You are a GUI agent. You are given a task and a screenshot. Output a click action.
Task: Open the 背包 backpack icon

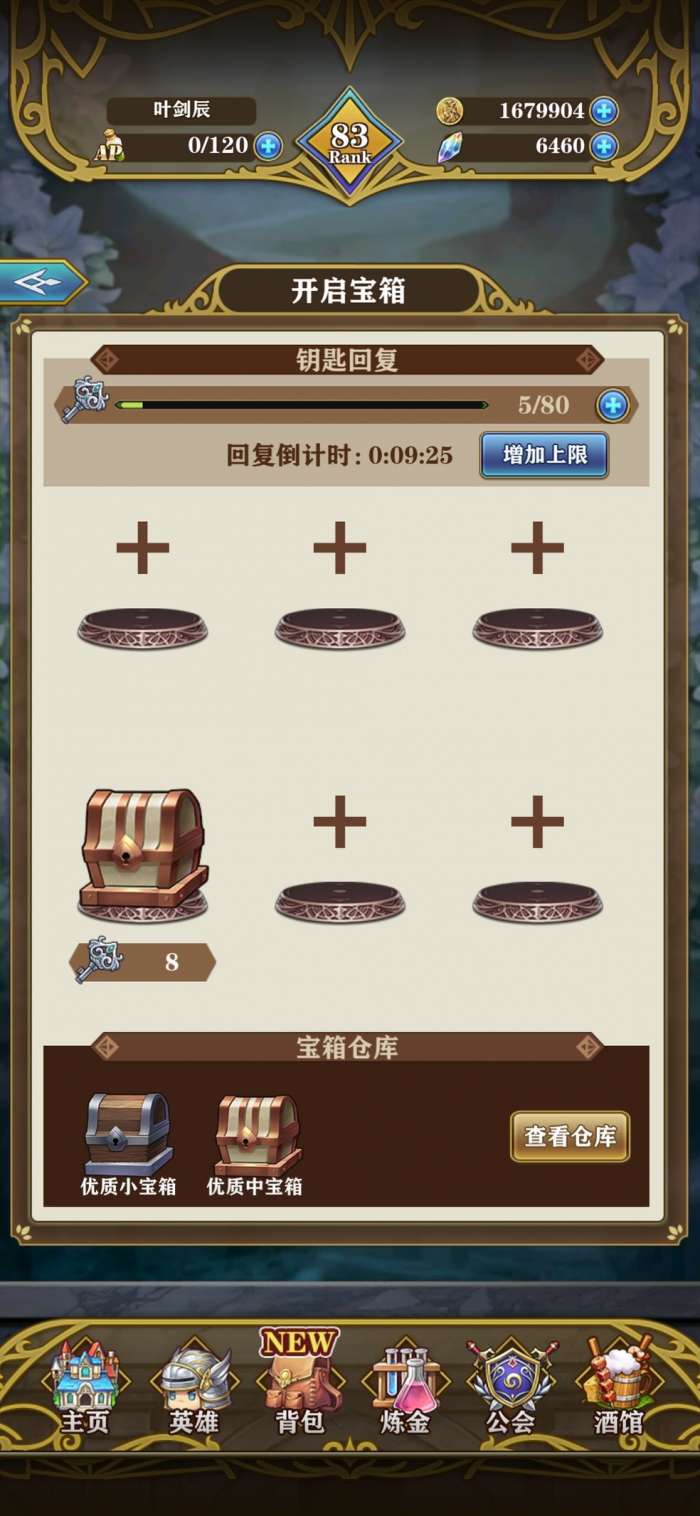click(x=300, y=1385)
